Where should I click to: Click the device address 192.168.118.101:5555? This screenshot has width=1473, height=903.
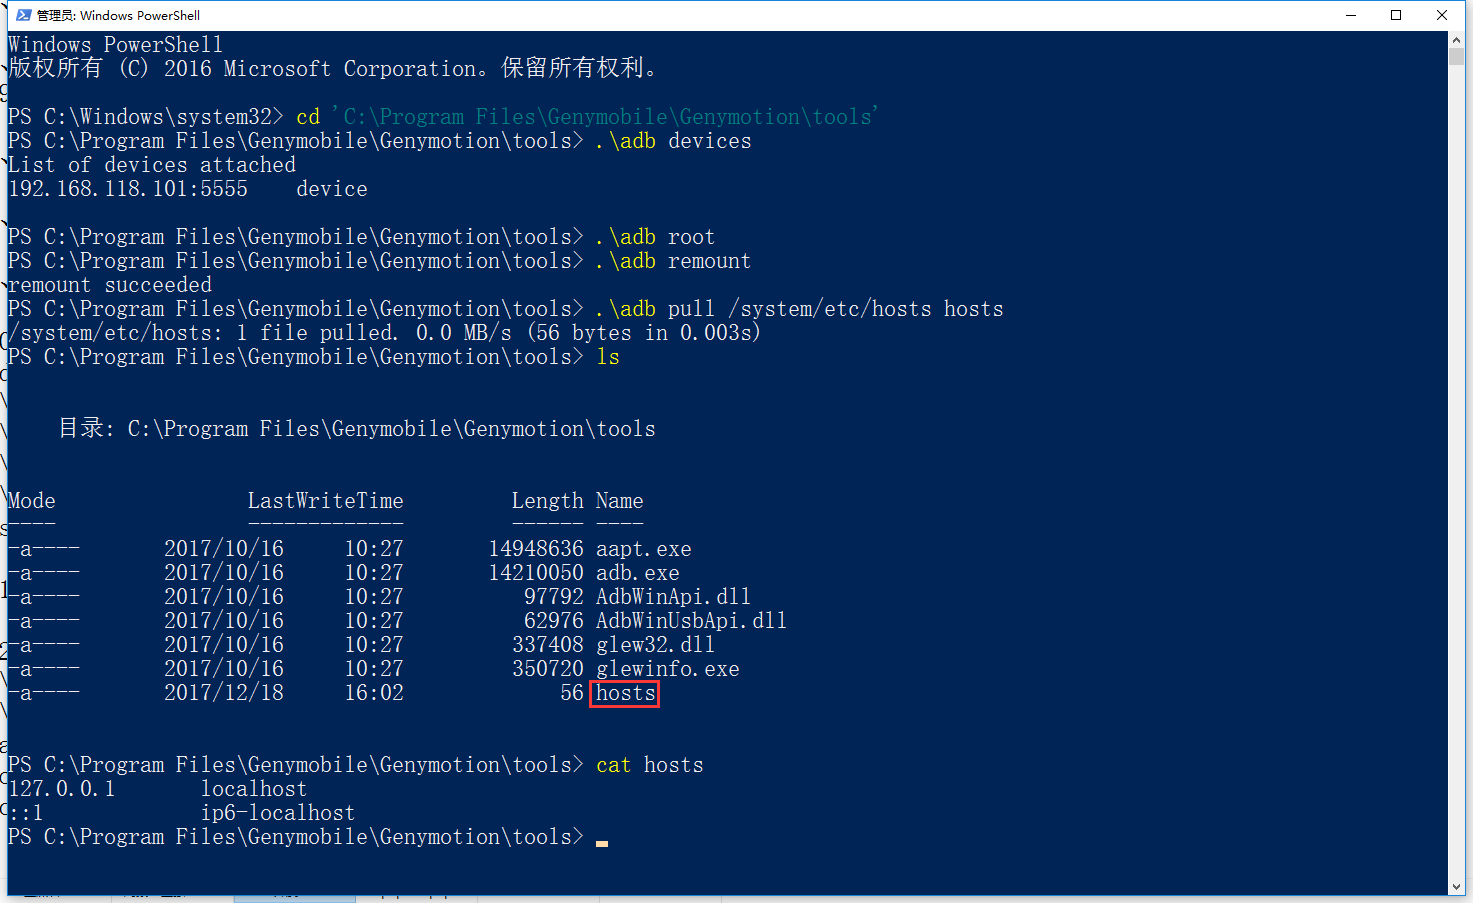[128, 189]
